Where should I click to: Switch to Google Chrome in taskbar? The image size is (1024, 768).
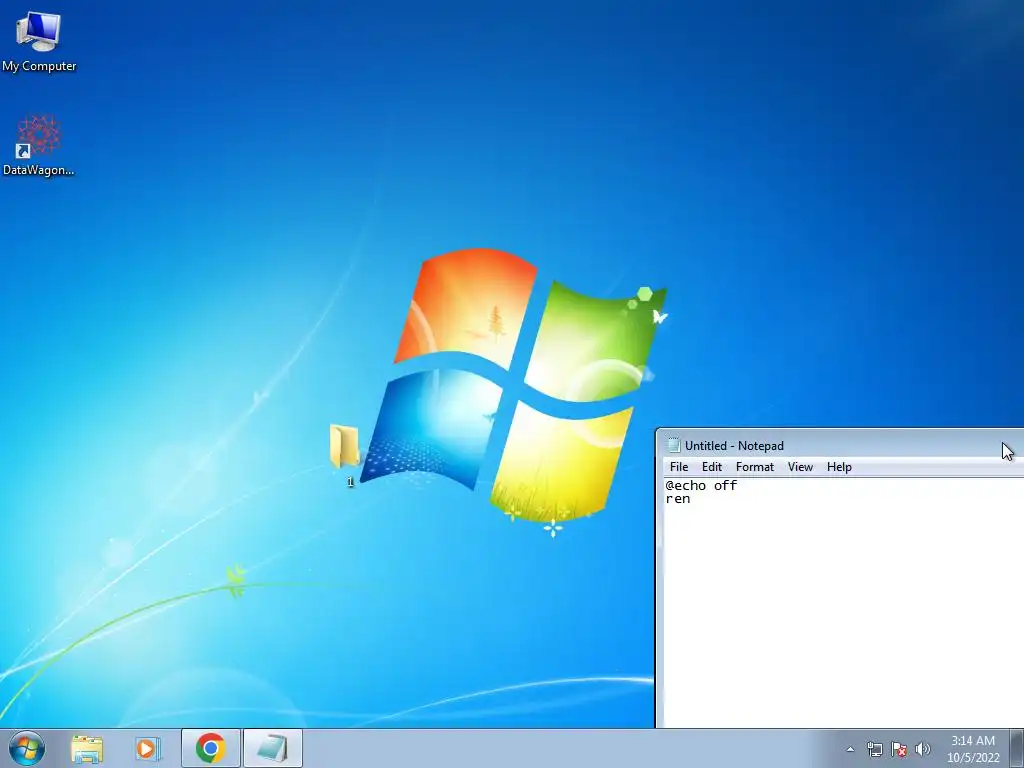tap(210, 748)
